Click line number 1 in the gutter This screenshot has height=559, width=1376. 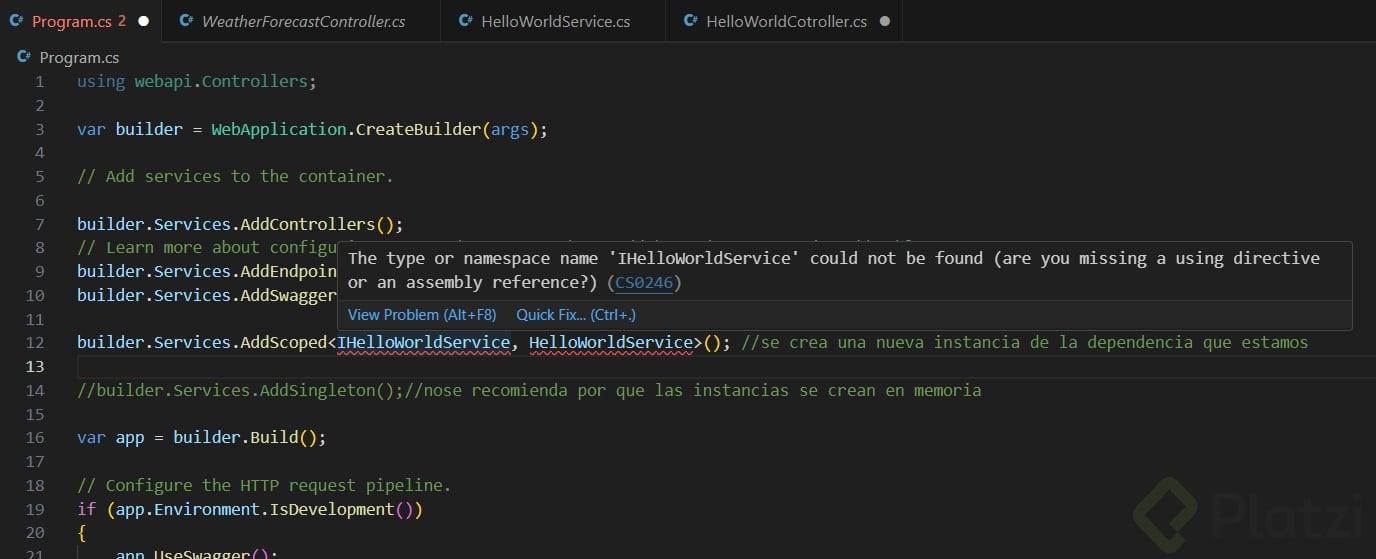click(39, 82)
